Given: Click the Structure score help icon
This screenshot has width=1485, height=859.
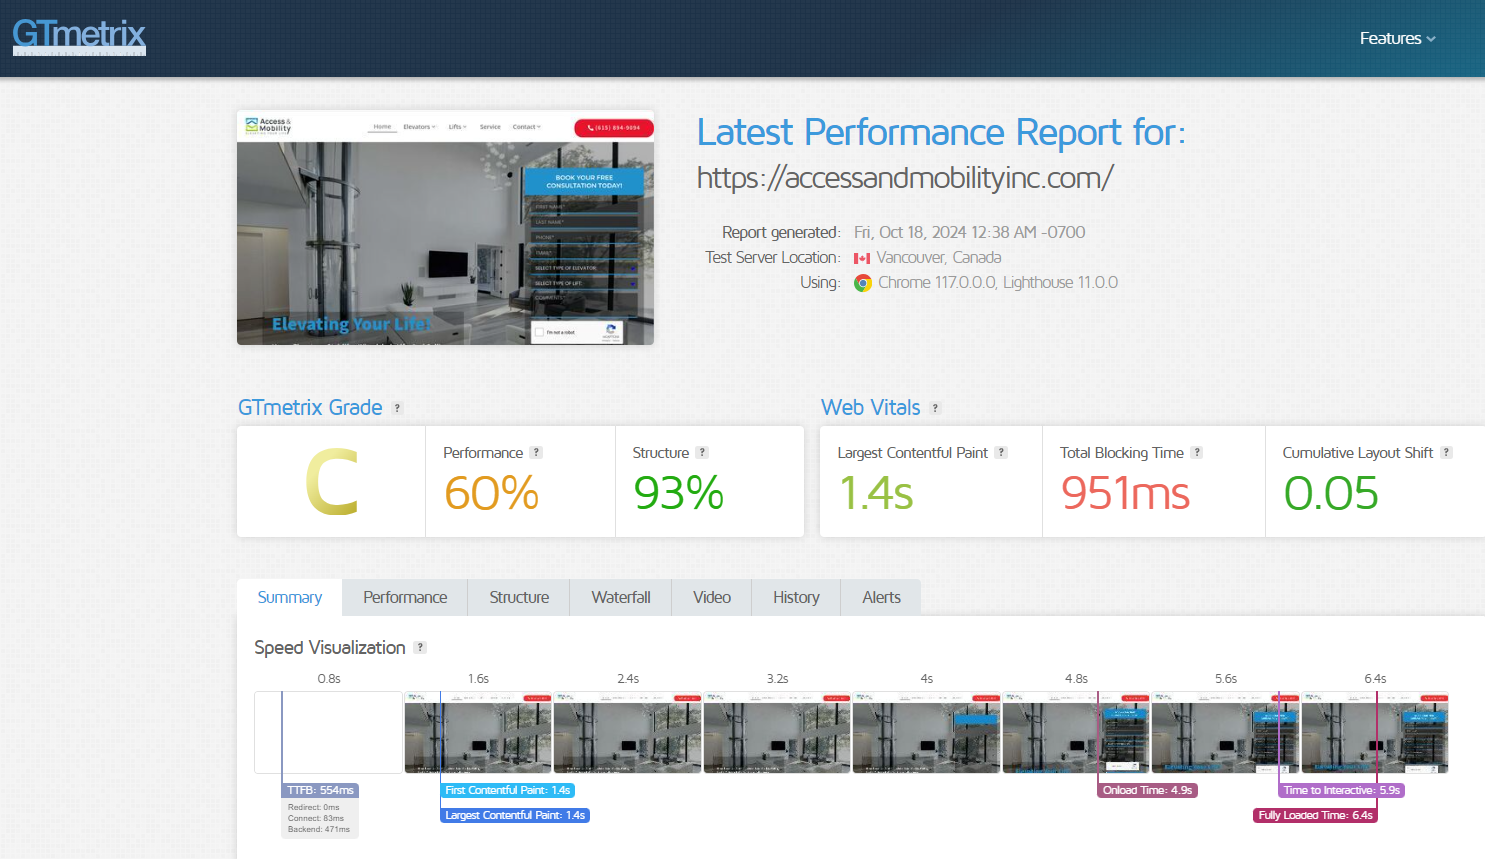Looking at the screenshot, I should 702,453.
